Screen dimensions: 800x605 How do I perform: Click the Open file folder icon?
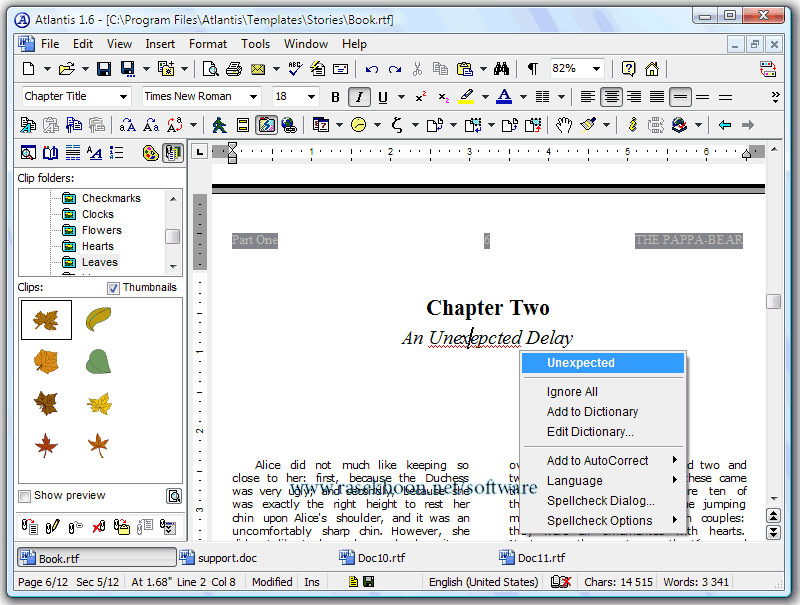66,68
